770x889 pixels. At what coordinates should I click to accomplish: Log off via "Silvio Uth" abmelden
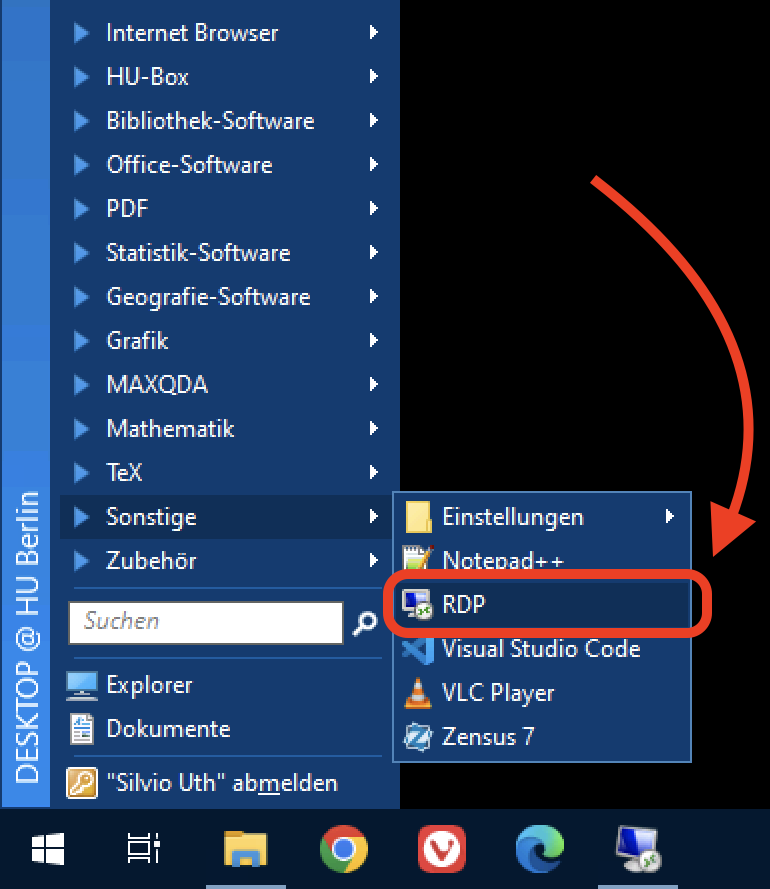pos(226,783)
